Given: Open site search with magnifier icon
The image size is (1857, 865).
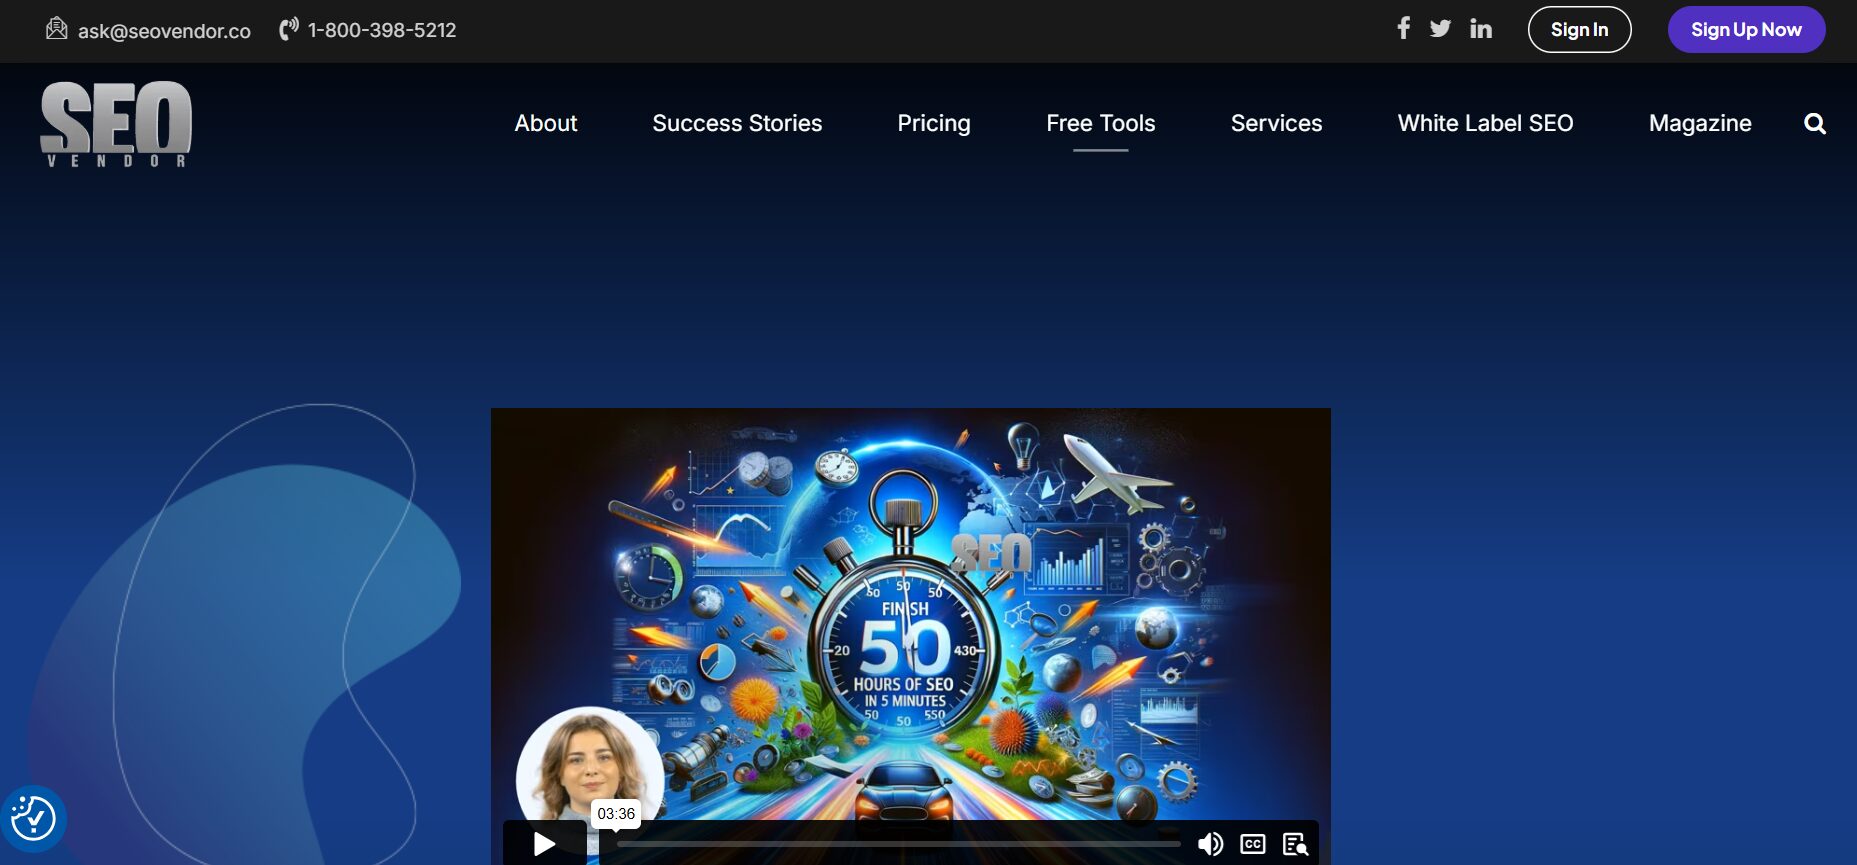Looking at the screenshot, I should [x=1814, y=124].
